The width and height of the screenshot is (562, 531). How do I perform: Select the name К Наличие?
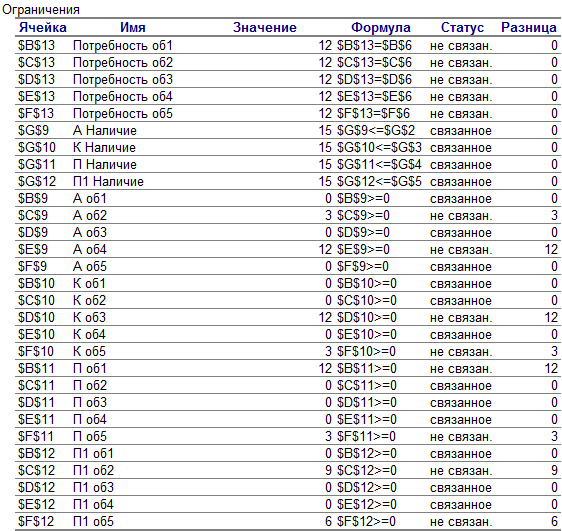click(104, 148)
